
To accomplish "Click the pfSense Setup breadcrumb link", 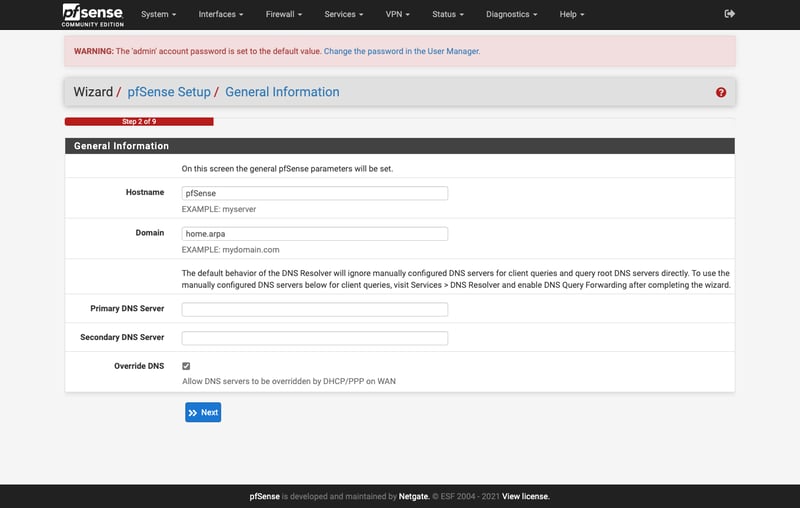I will (169, 92).
